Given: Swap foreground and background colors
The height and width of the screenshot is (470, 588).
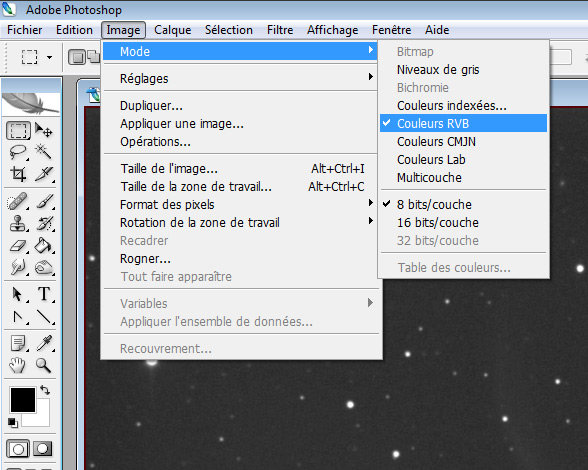Looking at the screenshot, I should tap(45, 390).
